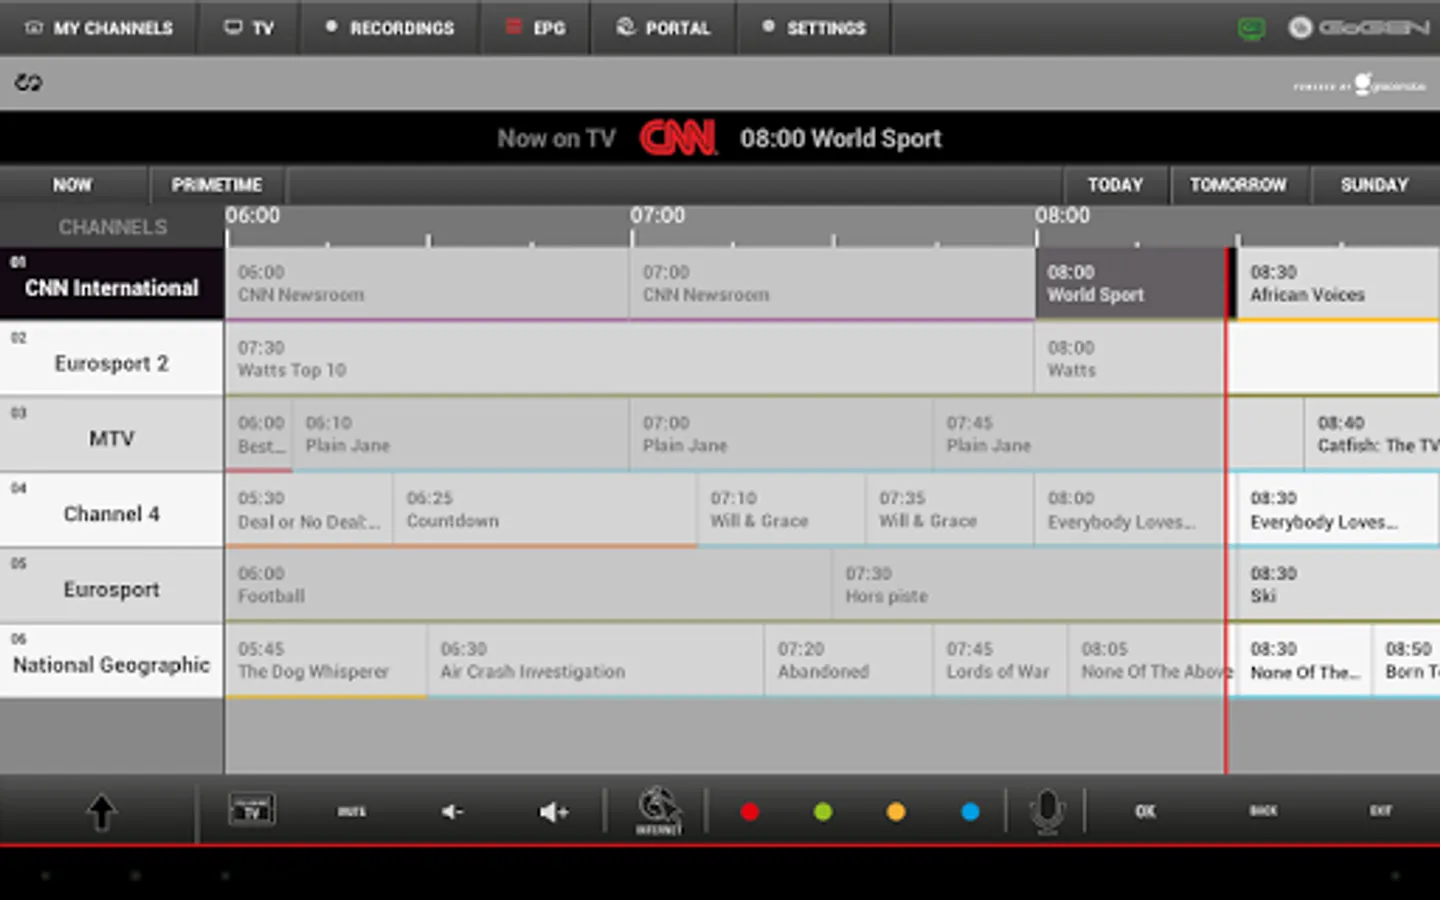Select the Eurosport channel row 05
1440x900 pixels.
click(112, 586)
